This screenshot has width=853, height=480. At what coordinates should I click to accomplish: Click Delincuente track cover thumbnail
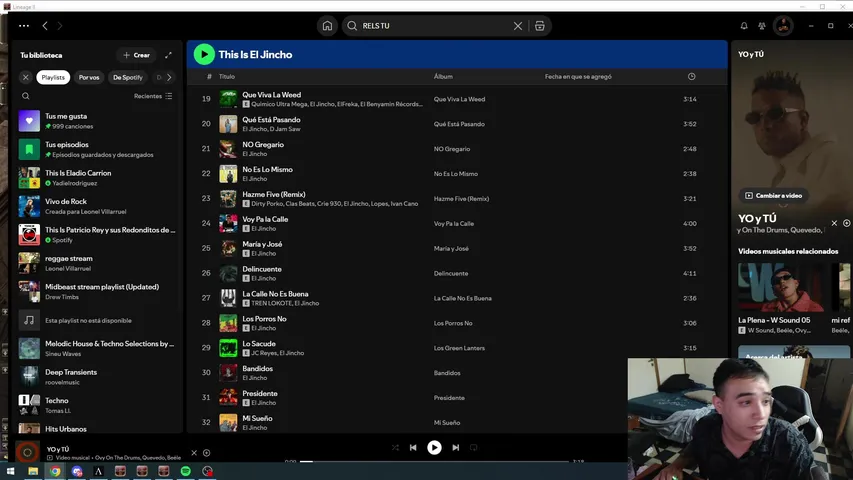pyautogui.click(x=228, y=273)
